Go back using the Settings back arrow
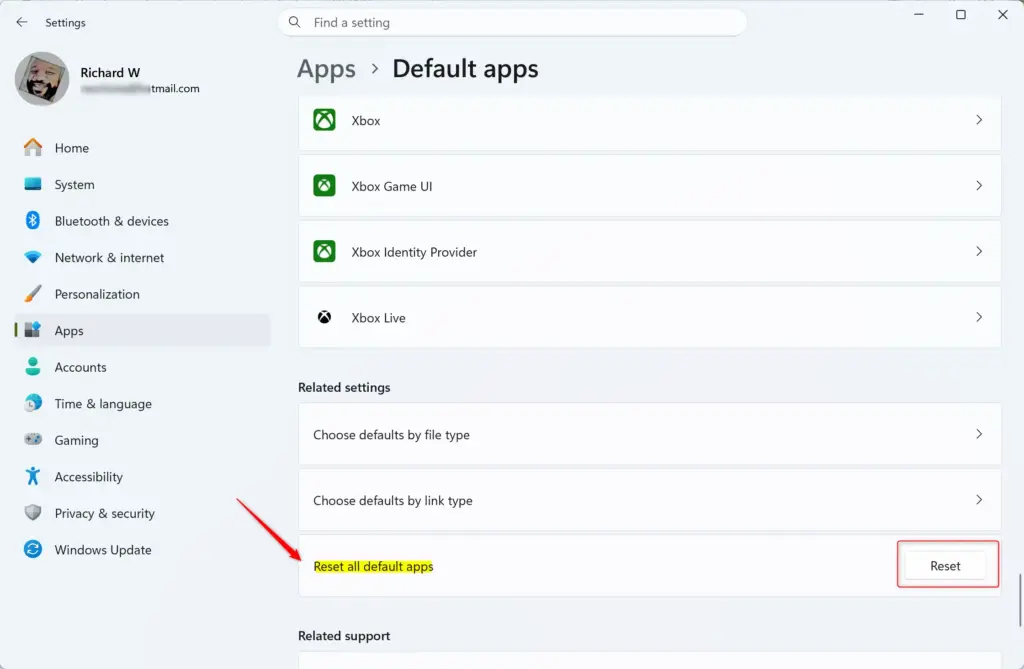This screenshot has width=1024, height=669. click(22, 22)
